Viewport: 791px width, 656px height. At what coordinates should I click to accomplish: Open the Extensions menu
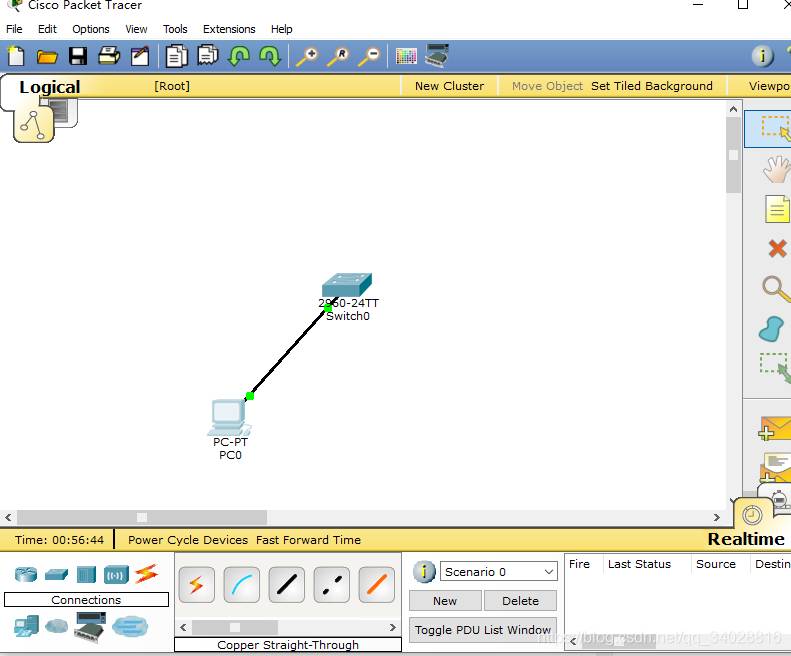tap(229, 29)
